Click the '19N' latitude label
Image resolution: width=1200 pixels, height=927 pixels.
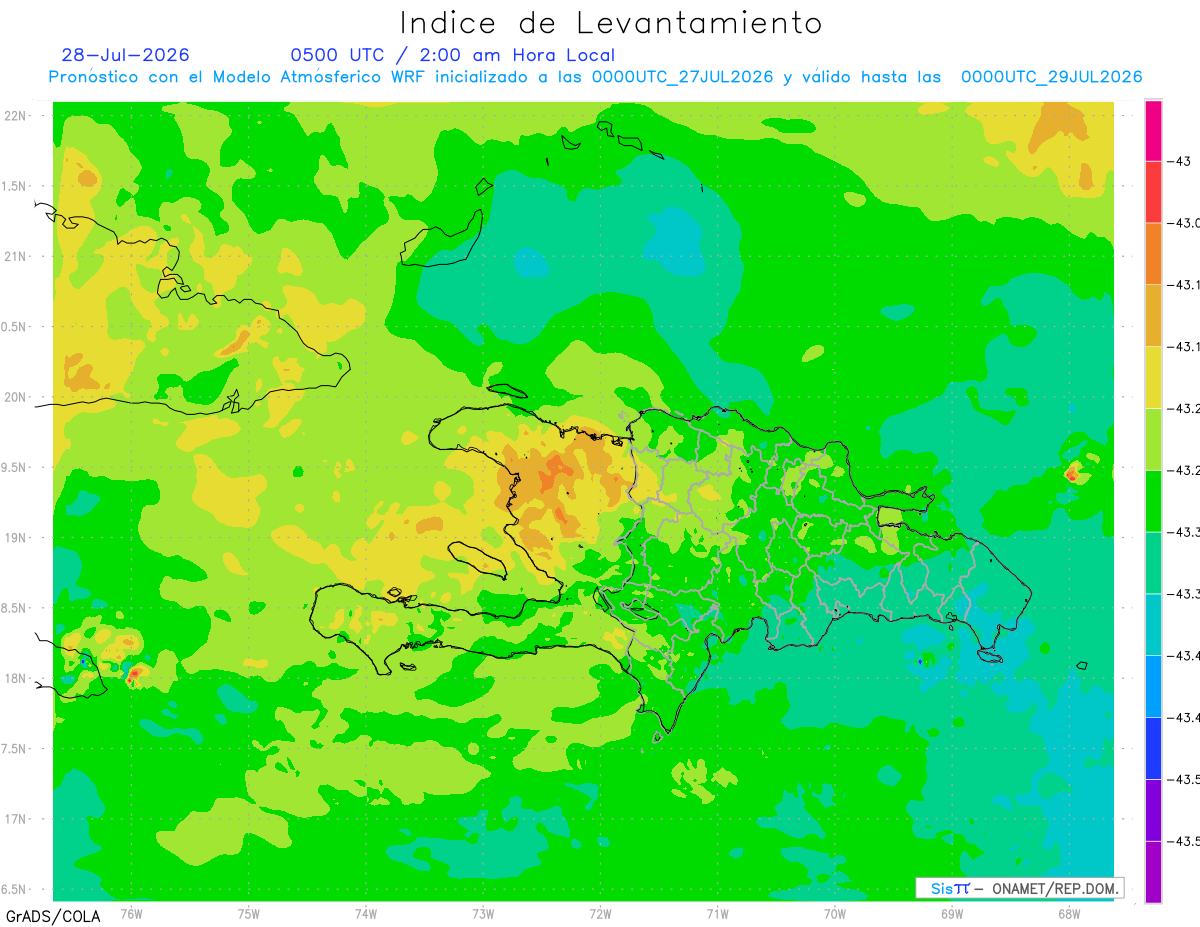tap(16, 538)
